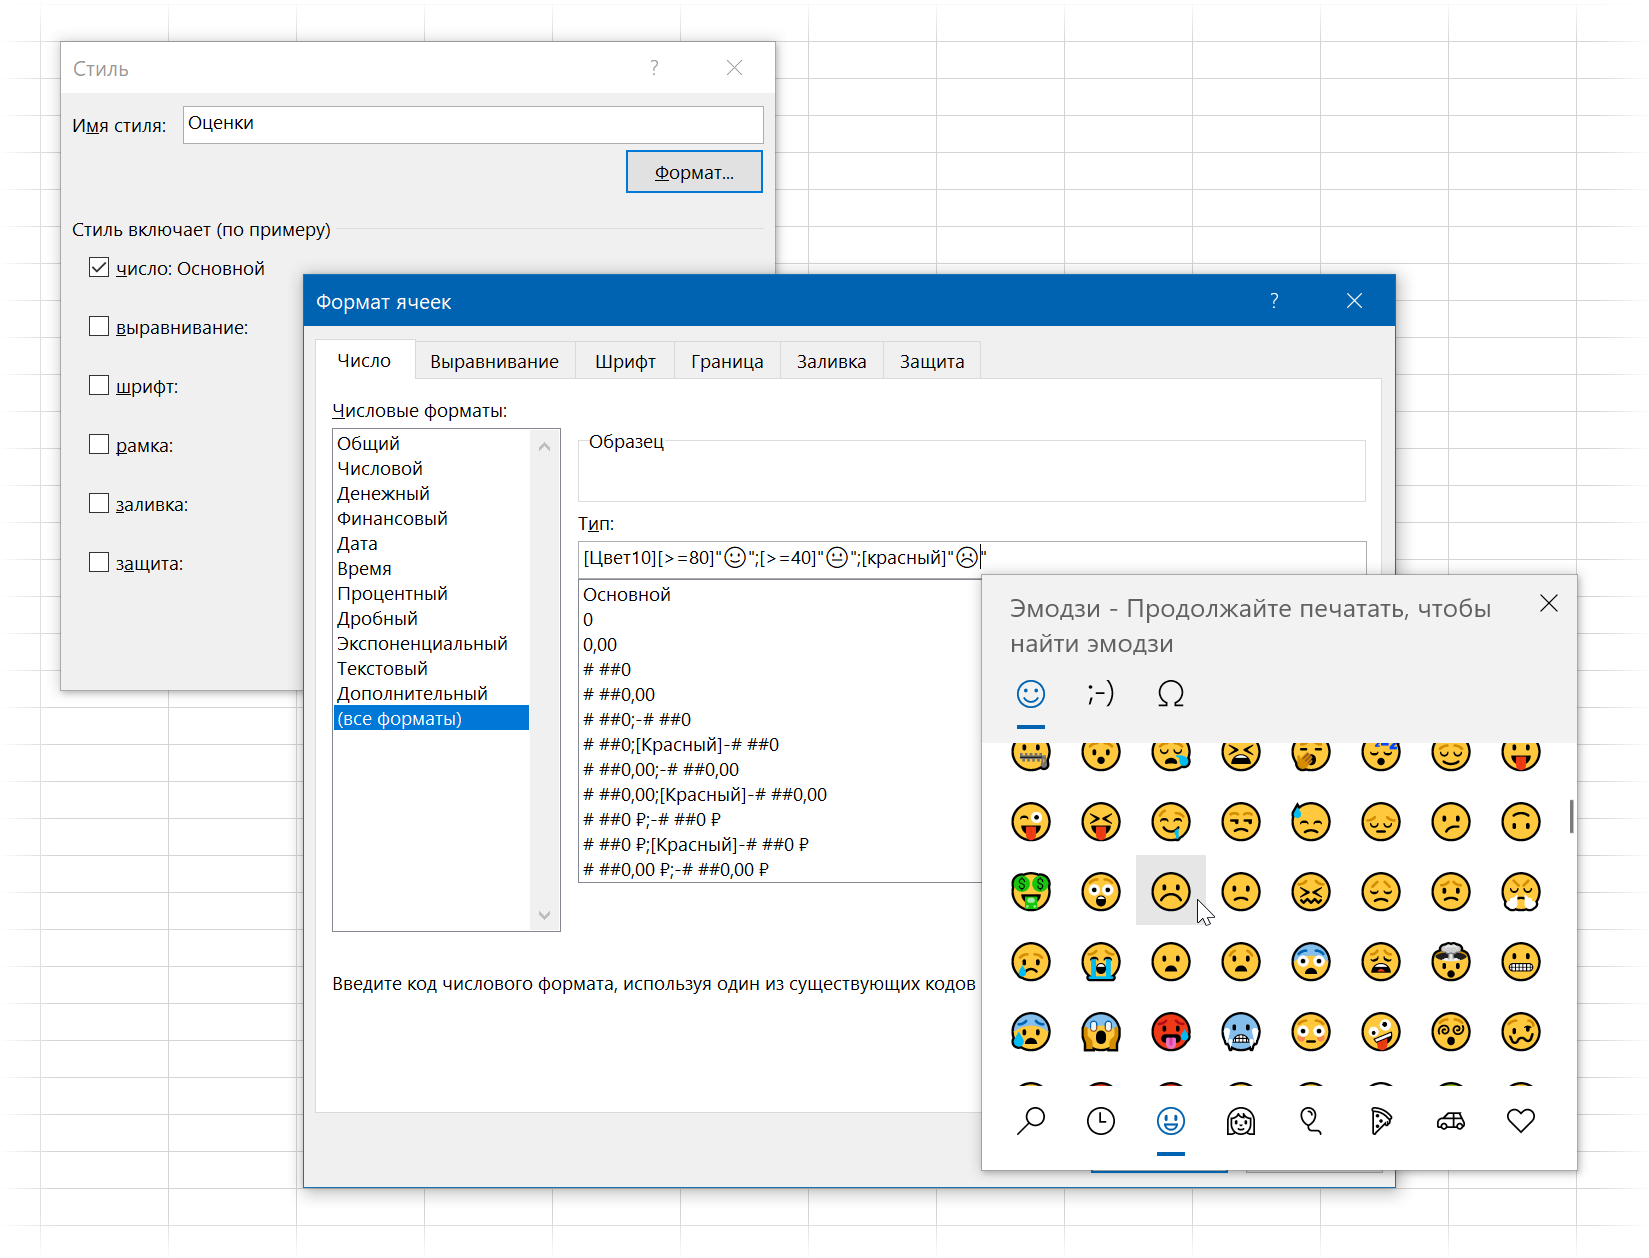This screenshot has height=1258, width=1649.
Task: Choose '0,00' format code
Action: pyautogui.click(x=780, y=644)
